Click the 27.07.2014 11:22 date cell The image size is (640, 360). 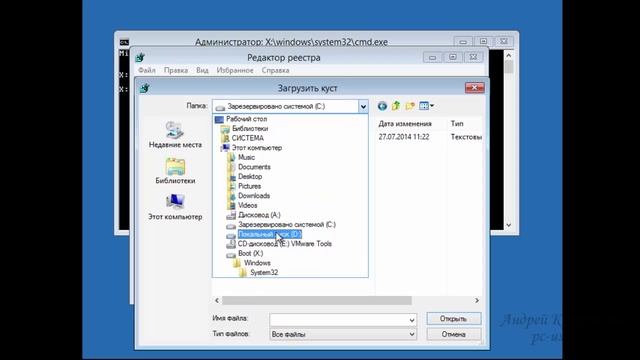pos(404,137)
